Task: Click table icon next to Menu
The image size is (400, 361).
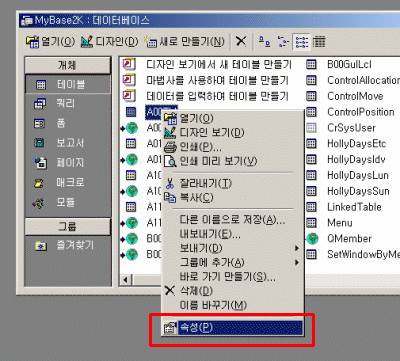Action: click(x=311, y=223)
